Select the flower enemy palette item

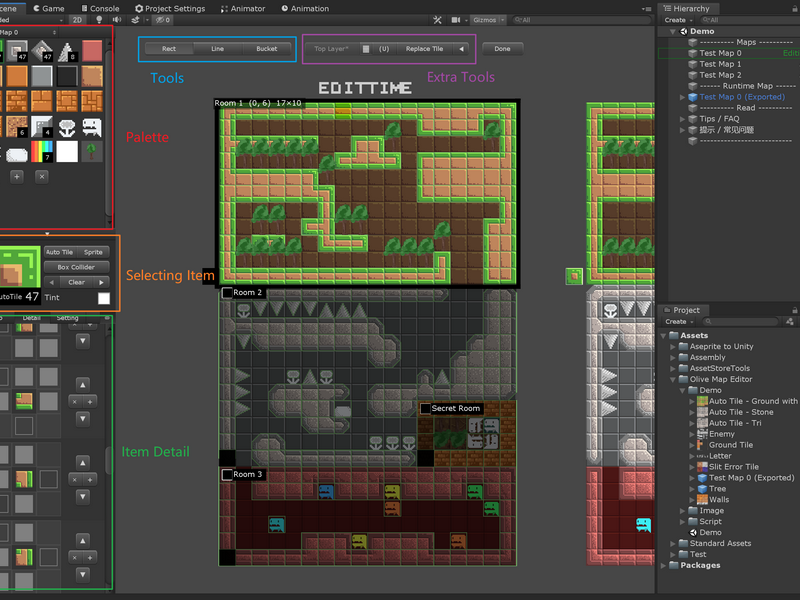click(x=67, y=127)
